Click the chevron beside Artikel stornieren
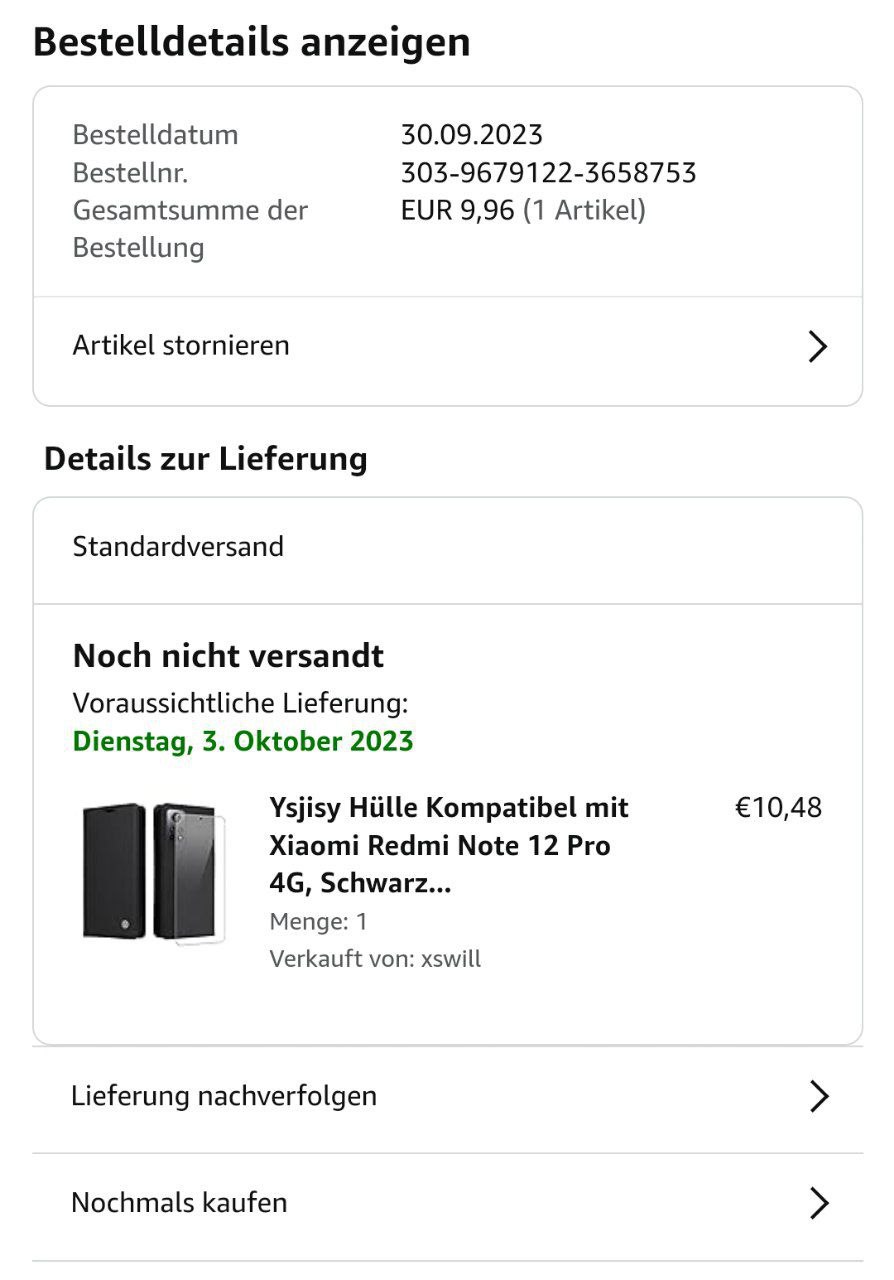 (x=818, y=347)
